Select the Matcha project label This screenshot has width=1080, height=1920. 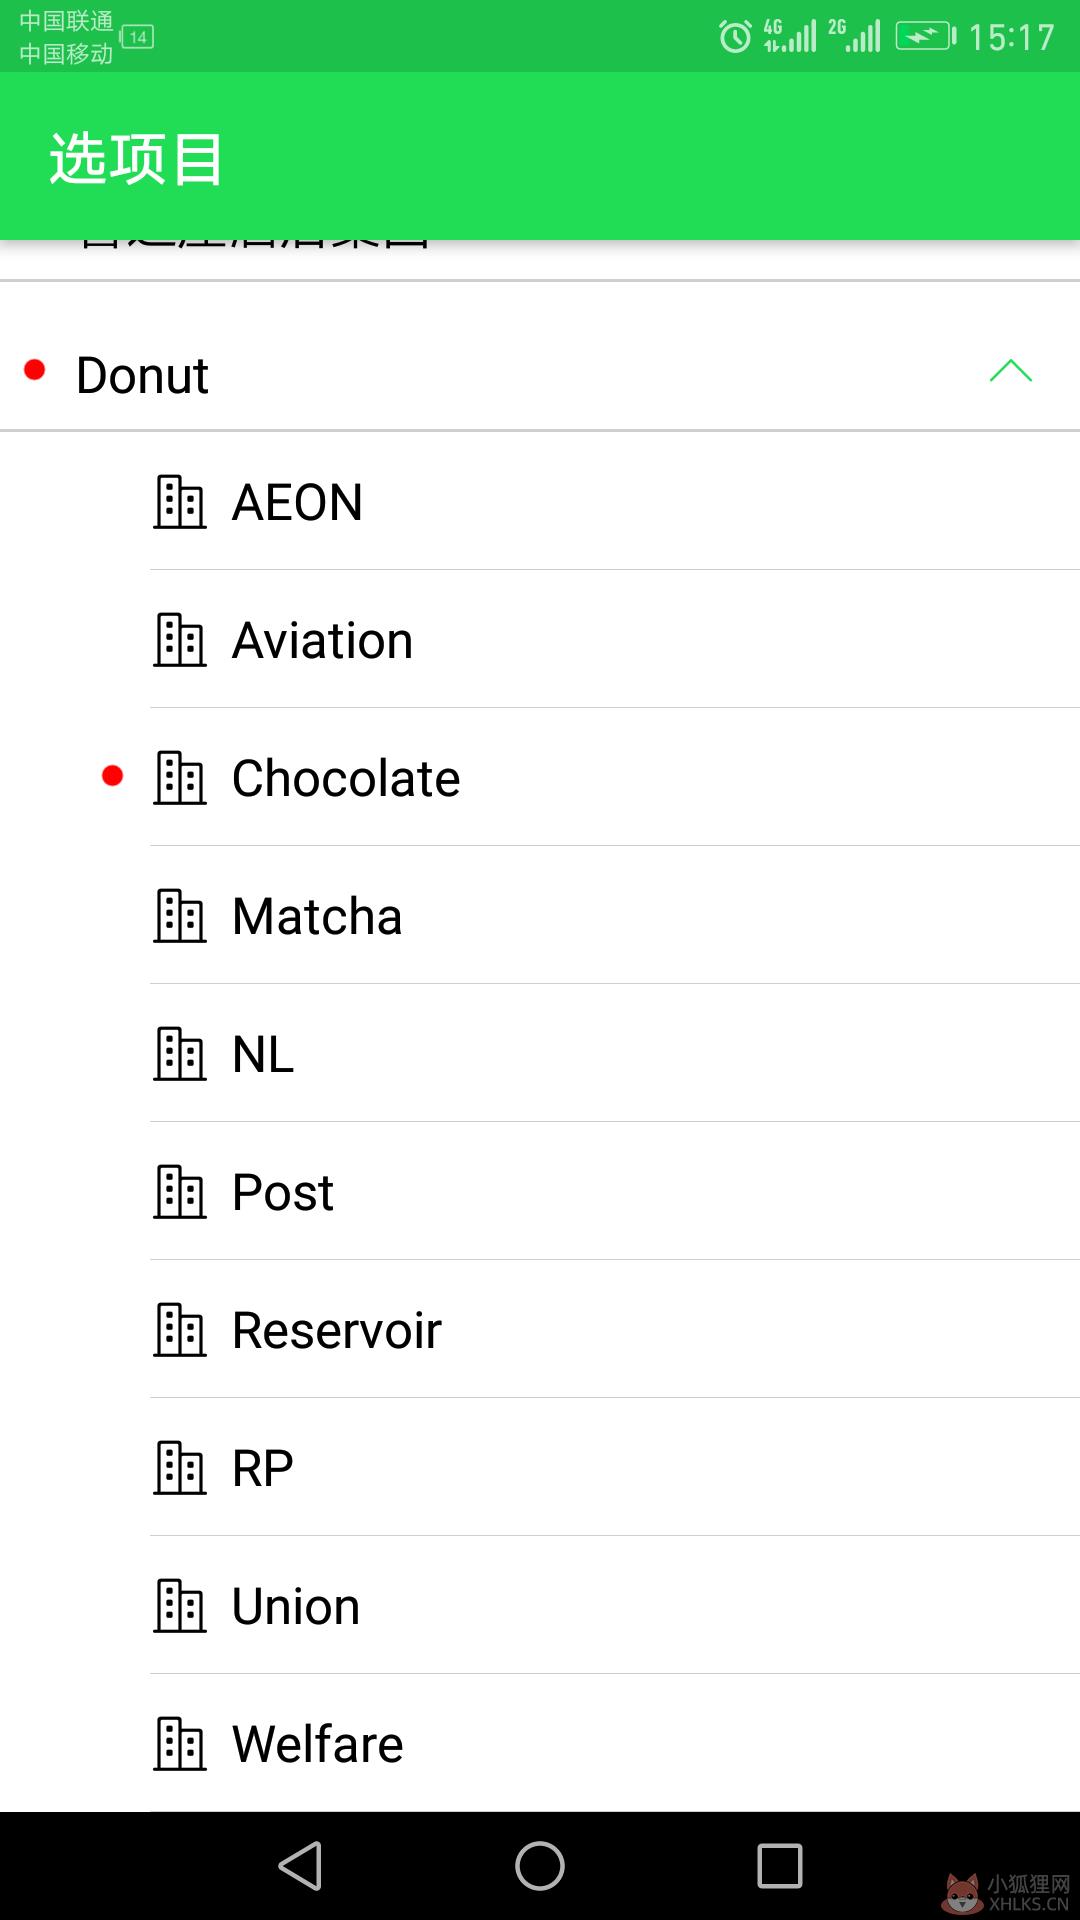tap(317, 916)
